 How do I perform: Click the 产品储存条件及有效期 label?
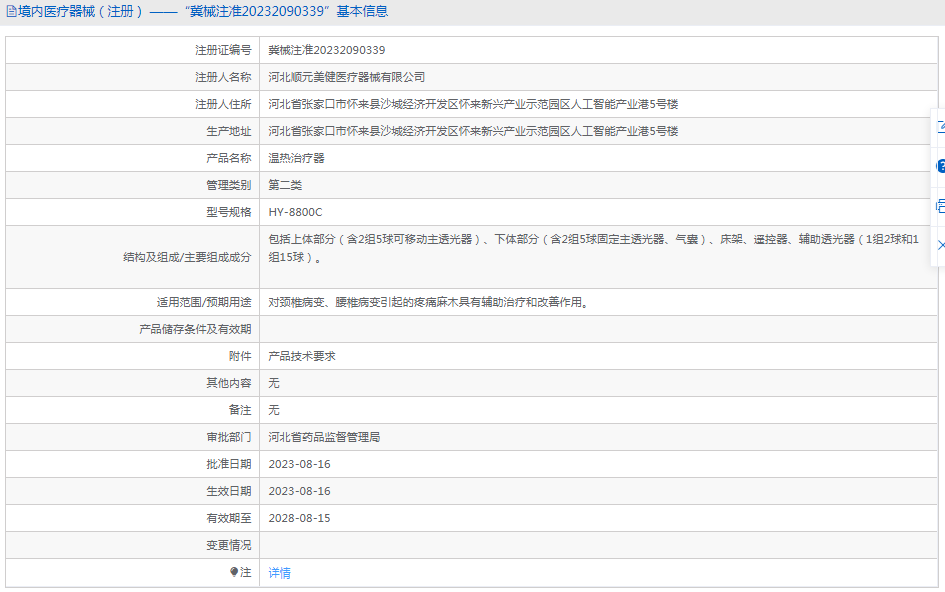[x=195, y=329]
